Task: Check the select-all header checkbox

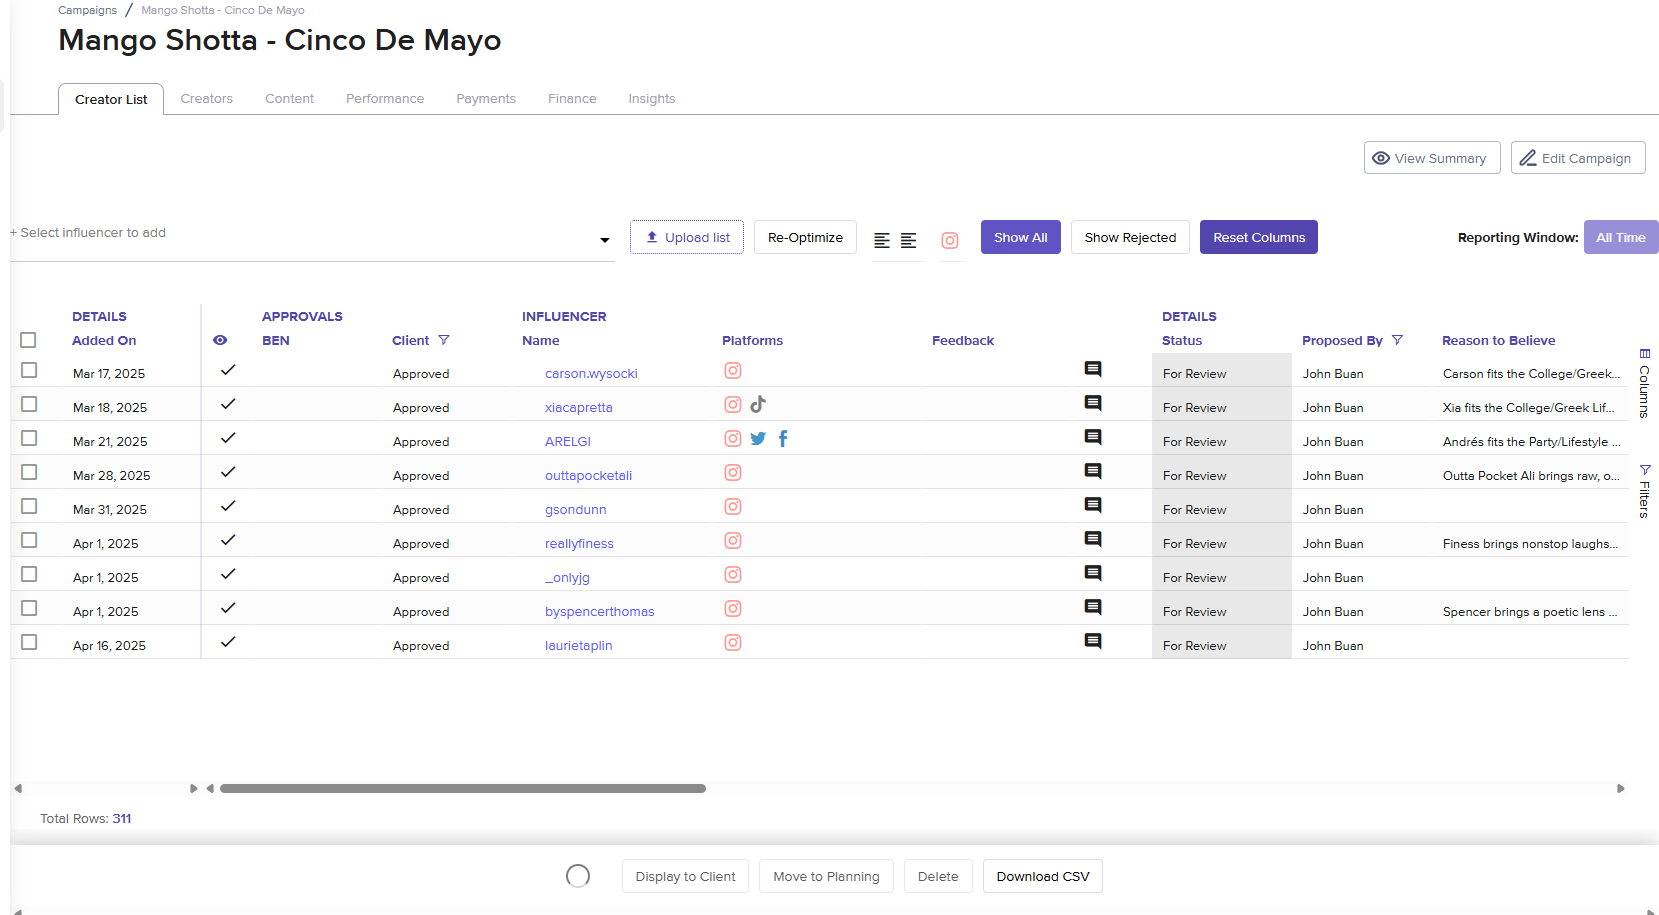Action: [28, 340]
